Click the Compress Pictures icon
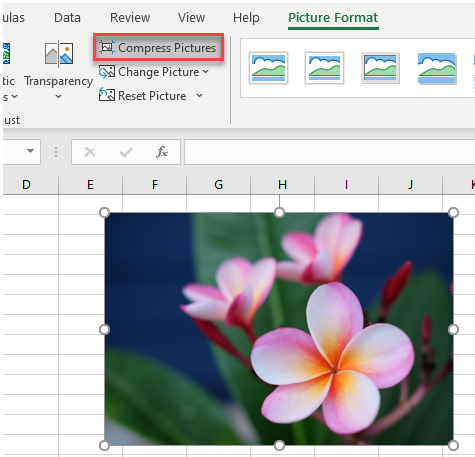Screen dimensions: 475x457 click(107, 47)
